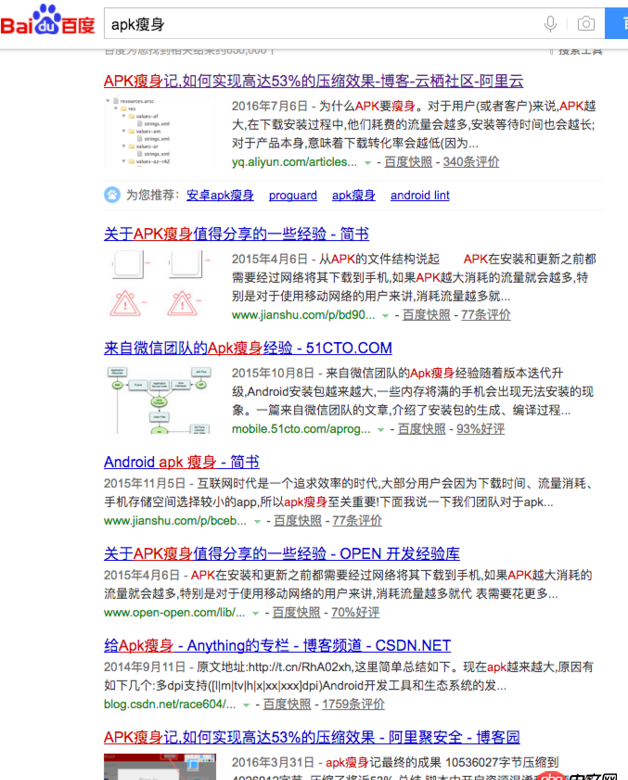Viewport: 628px width, 780px height.
Task: Open 340条评价 reviews link
Action: coord(471,162)
